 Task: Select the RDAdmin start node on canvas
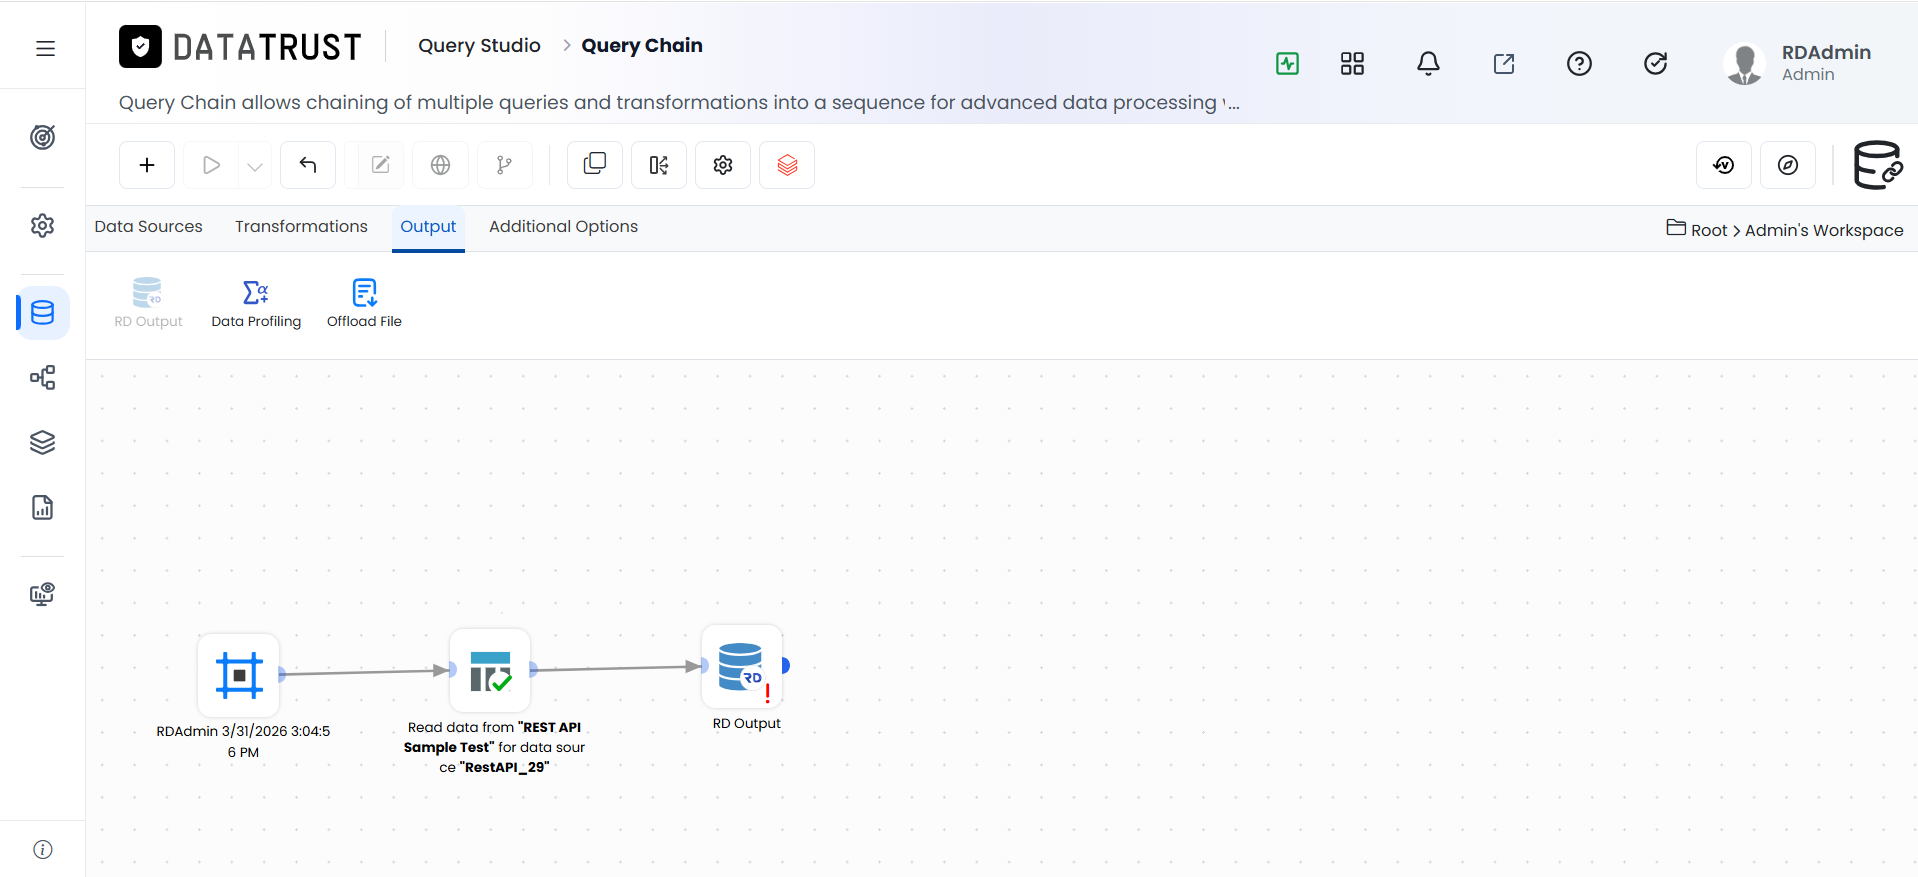239,675
